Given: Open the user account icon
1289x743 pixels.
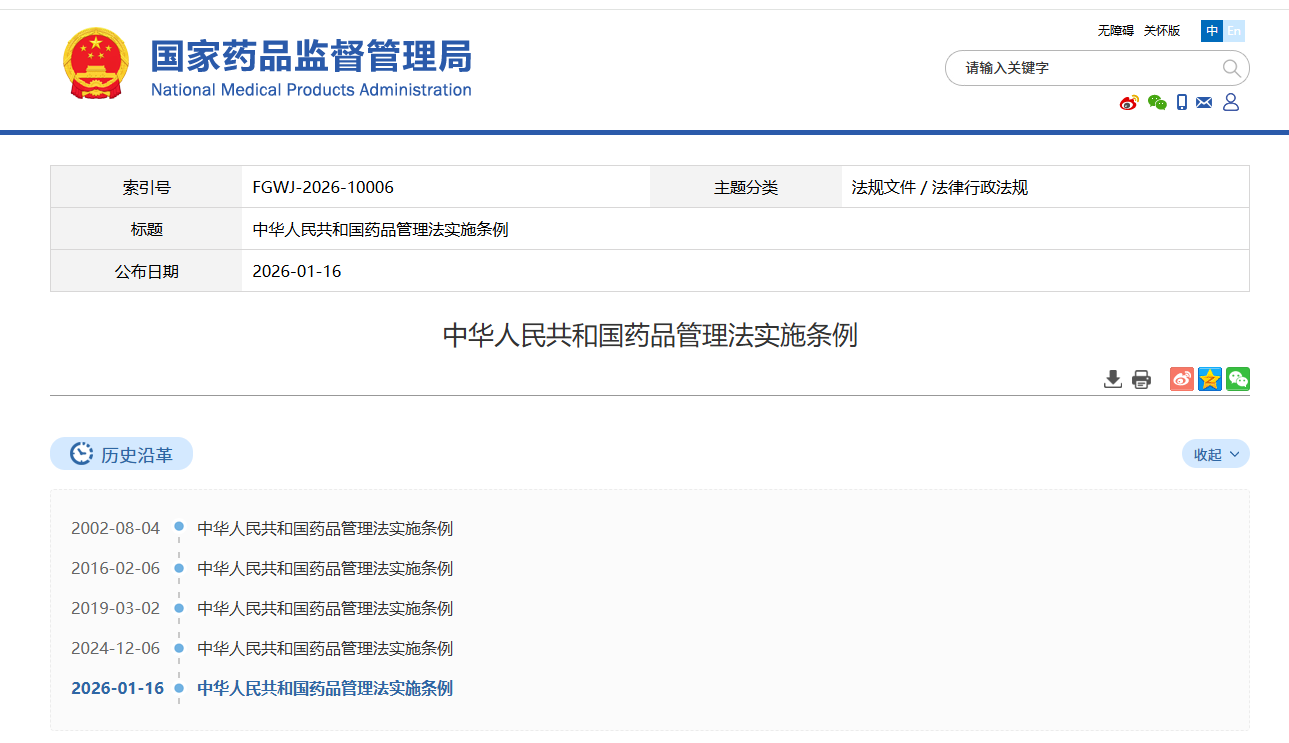Looking at the screenshot, I should 1231,102.
